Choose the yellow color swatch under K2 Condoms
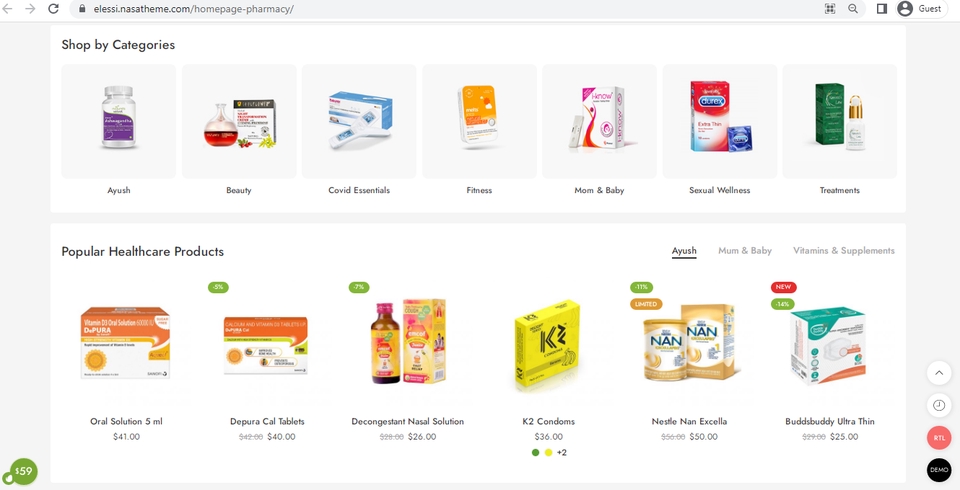Viewport: 960px width, 490px height. tap(549, 453)
